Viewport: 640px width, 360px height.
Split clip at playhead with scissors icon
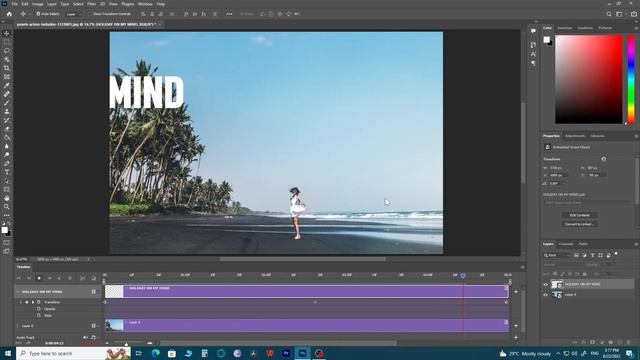tap(83, 278)
